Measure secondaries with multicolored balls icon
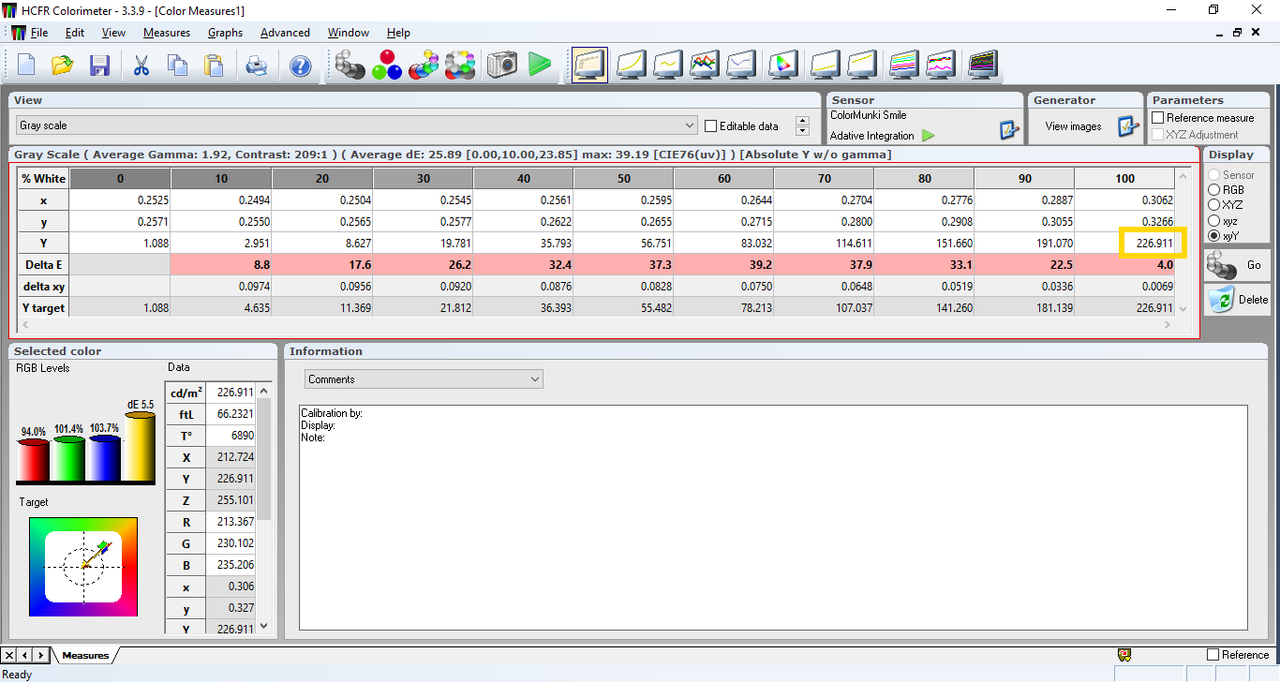 click(x=424, y=65)
